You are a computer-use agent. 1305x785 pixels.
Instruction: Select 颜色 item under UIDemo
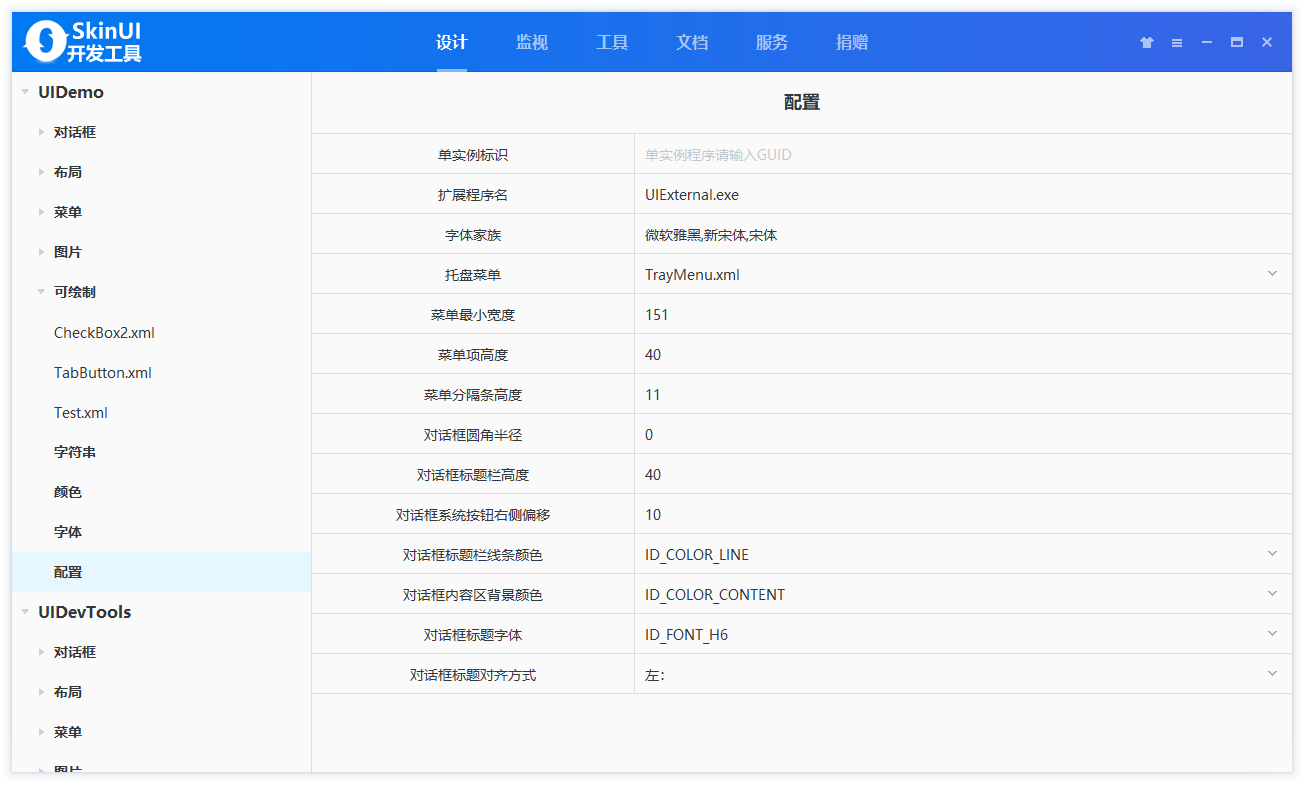point(68,492)
